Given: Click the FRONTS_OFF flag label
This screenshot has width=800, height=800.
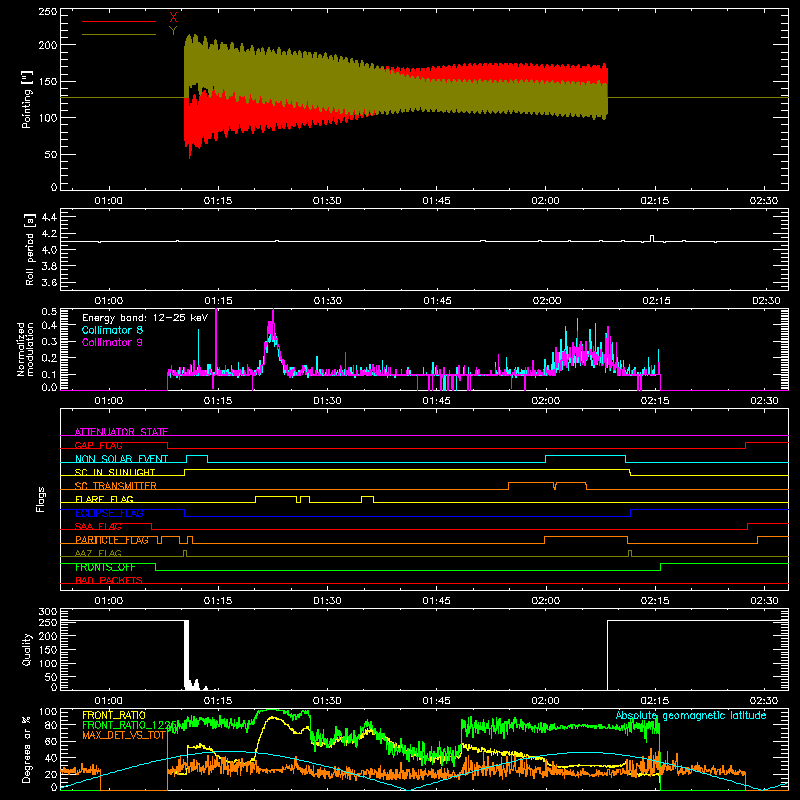Looking at the screenshot, I should (x=105, y=567).
